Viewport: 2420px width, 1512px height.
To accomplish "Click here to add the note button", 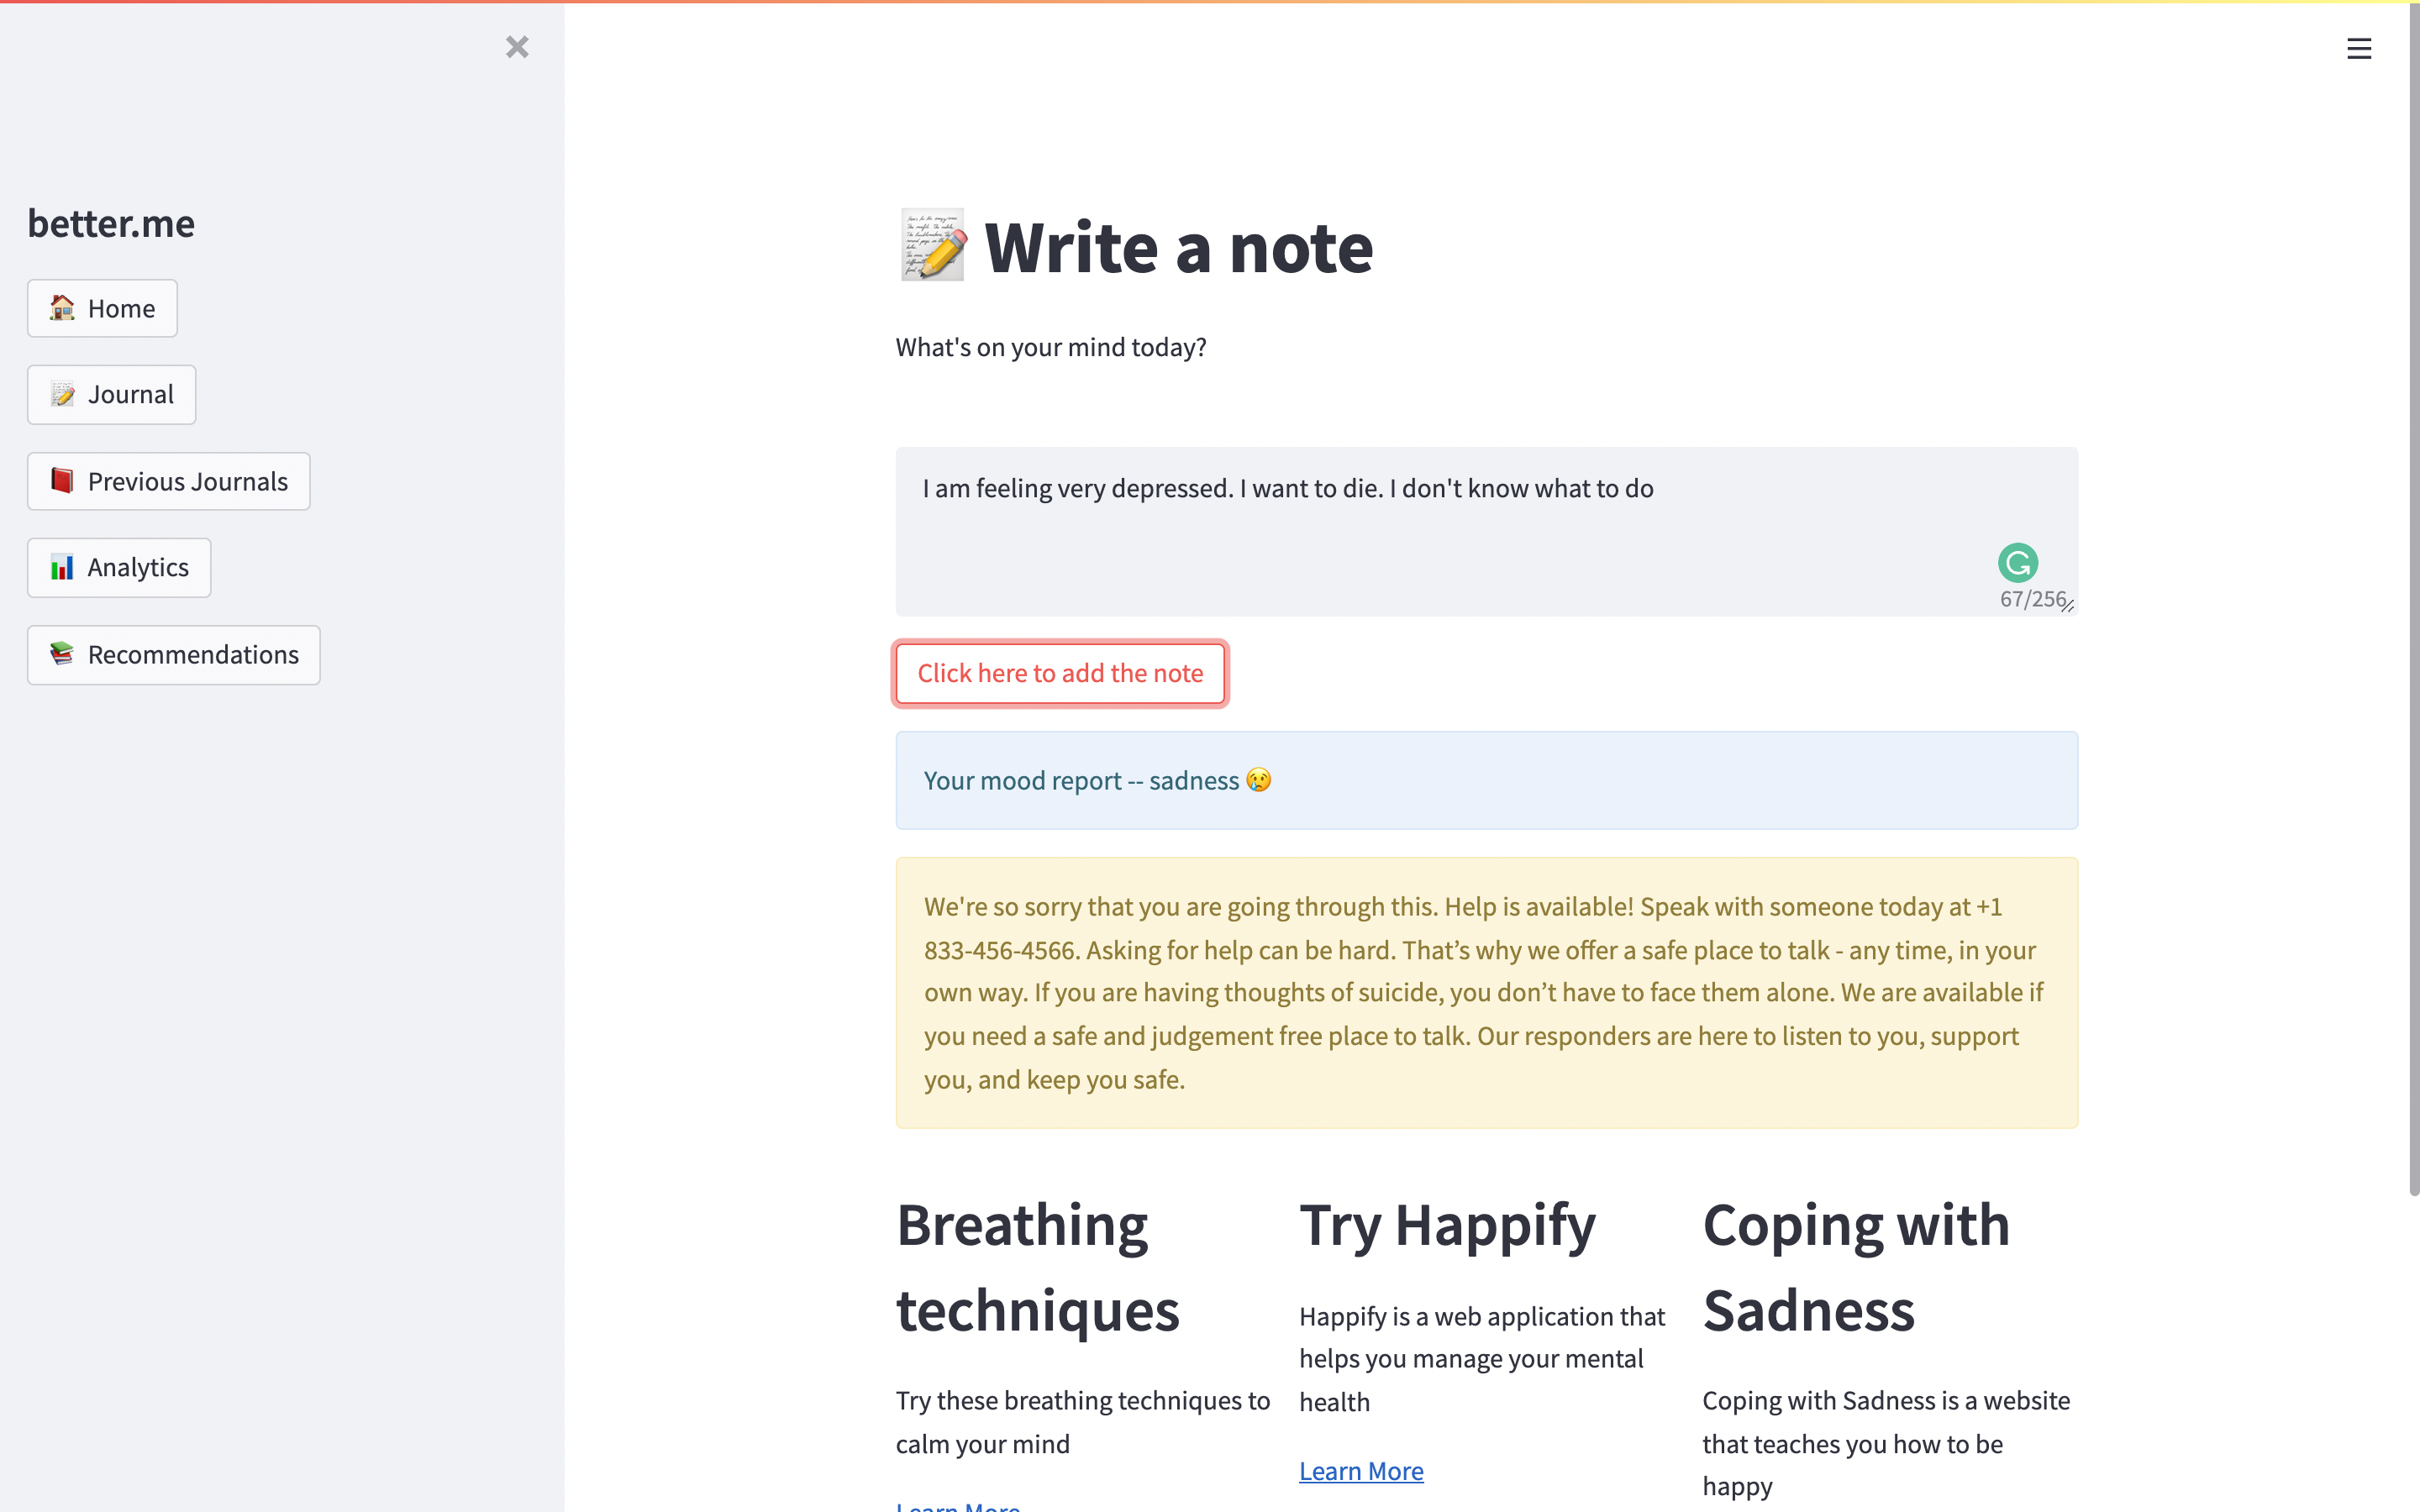I will tap(1060, 673).
